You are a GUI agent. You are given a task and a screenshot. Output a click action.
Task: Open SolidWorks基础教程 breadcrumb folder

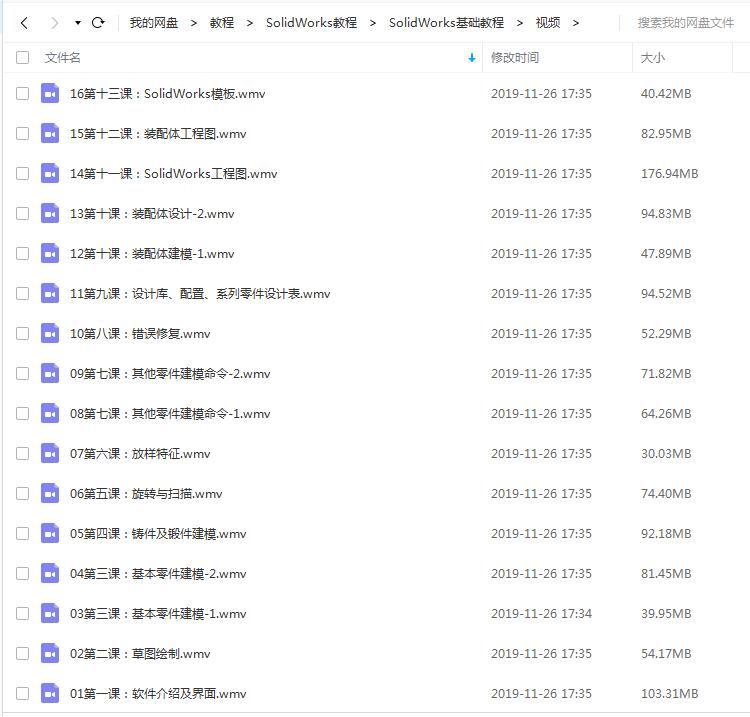pyautogui.click(x=446, y=22)
